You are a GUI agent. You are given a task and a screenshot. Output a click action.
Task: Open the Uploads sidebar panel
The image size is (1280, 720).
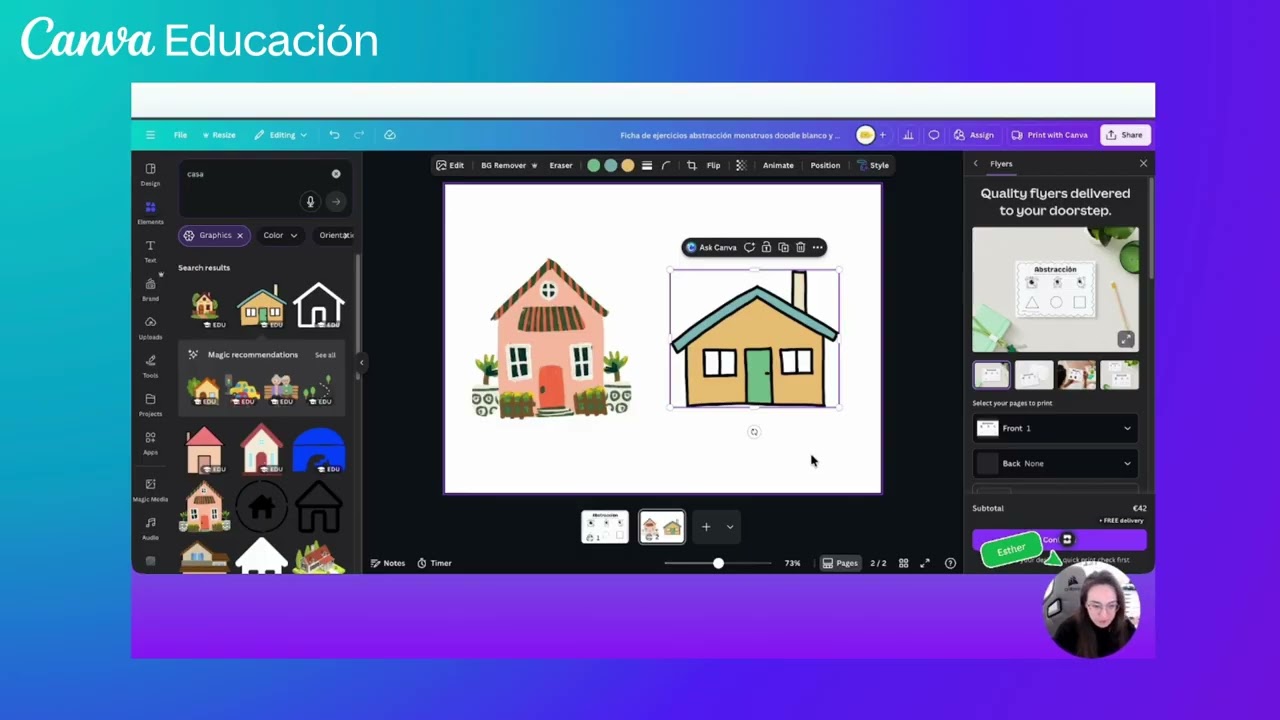pos(150,328)
